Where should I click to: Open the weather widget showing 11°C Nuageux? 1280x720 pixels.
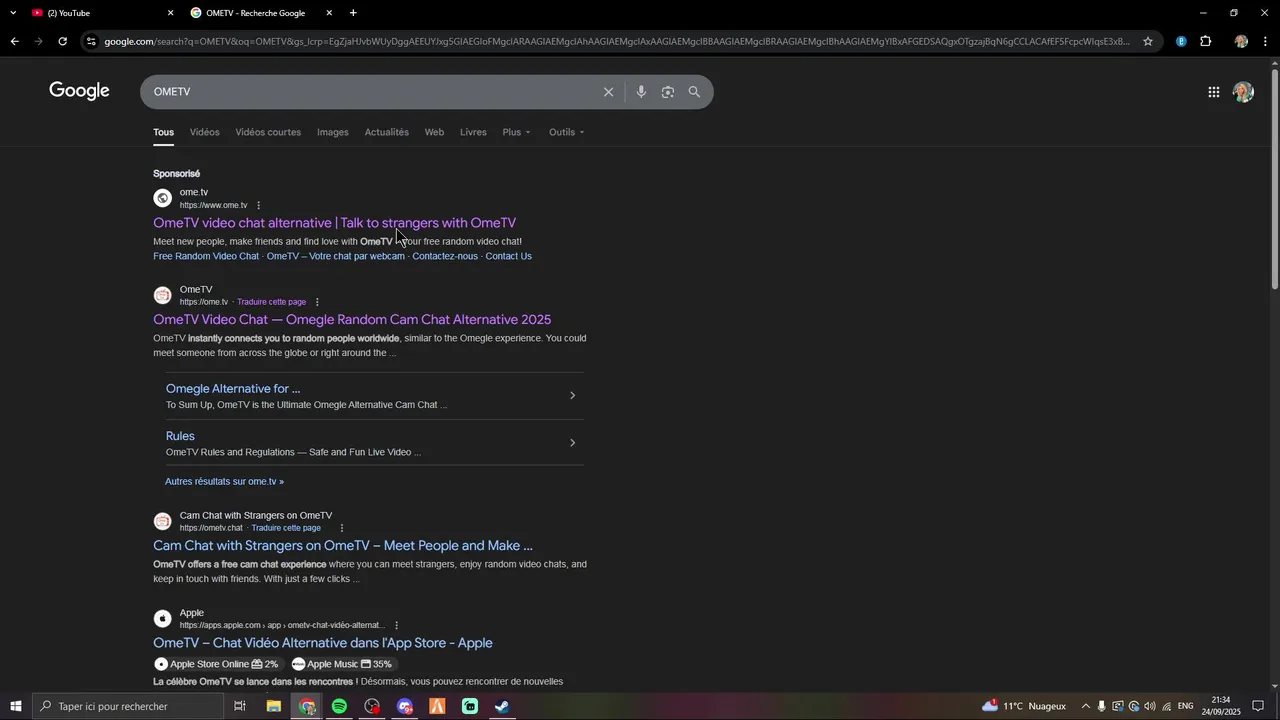(x=1024, y=706)
